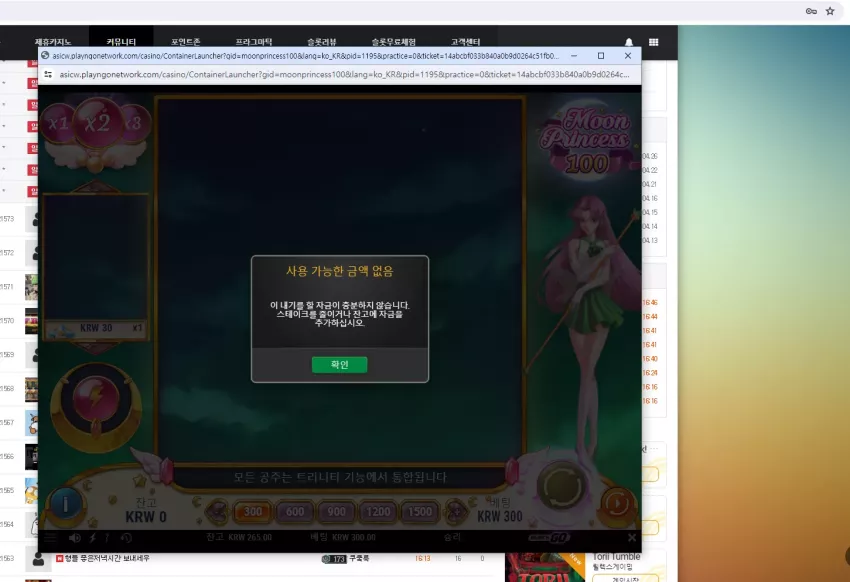Select the 900 bet amount
The width and height of the screenshot is (850, 582).
pyautogui.click(x=336, y=512)
